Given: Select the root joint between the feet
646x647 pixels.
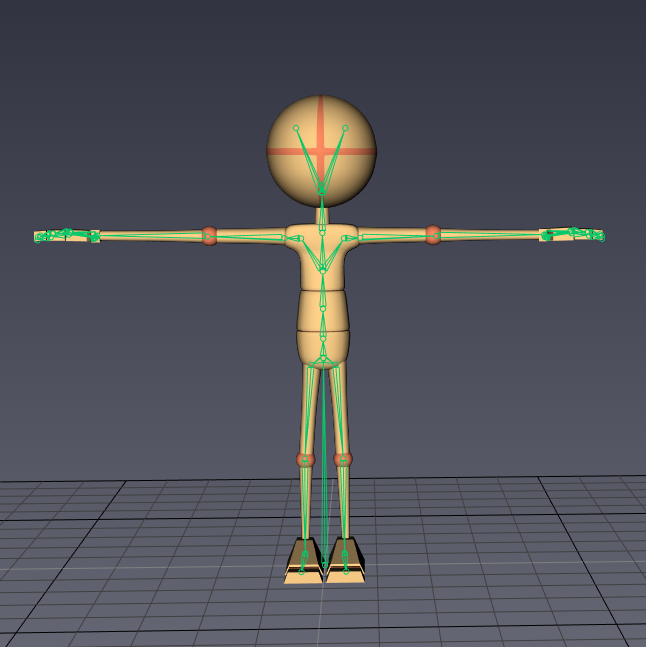Looking at the screenshot, I should (x=325, y=564).
